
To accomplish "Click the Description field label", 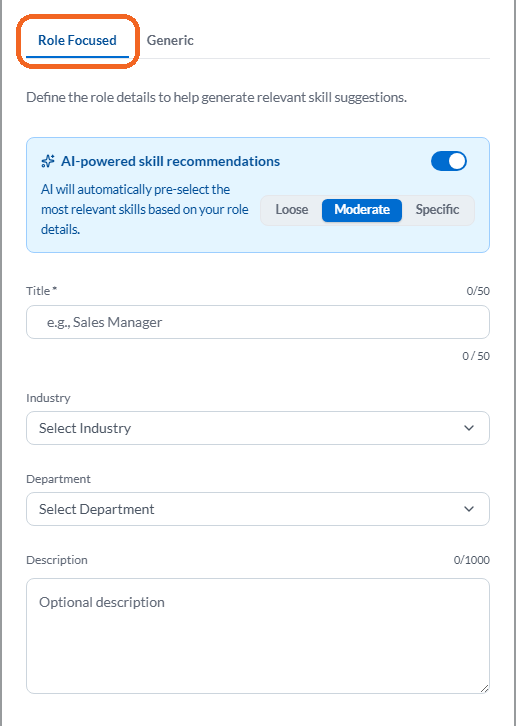I will [x=57, y=560].
